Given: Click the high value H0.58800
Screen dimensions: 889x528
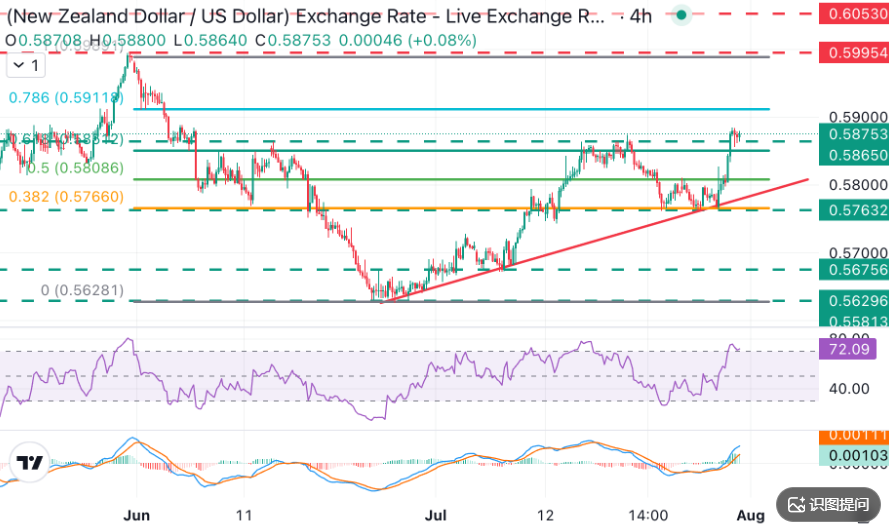Looking at the screenshot, I should (128, 41).
